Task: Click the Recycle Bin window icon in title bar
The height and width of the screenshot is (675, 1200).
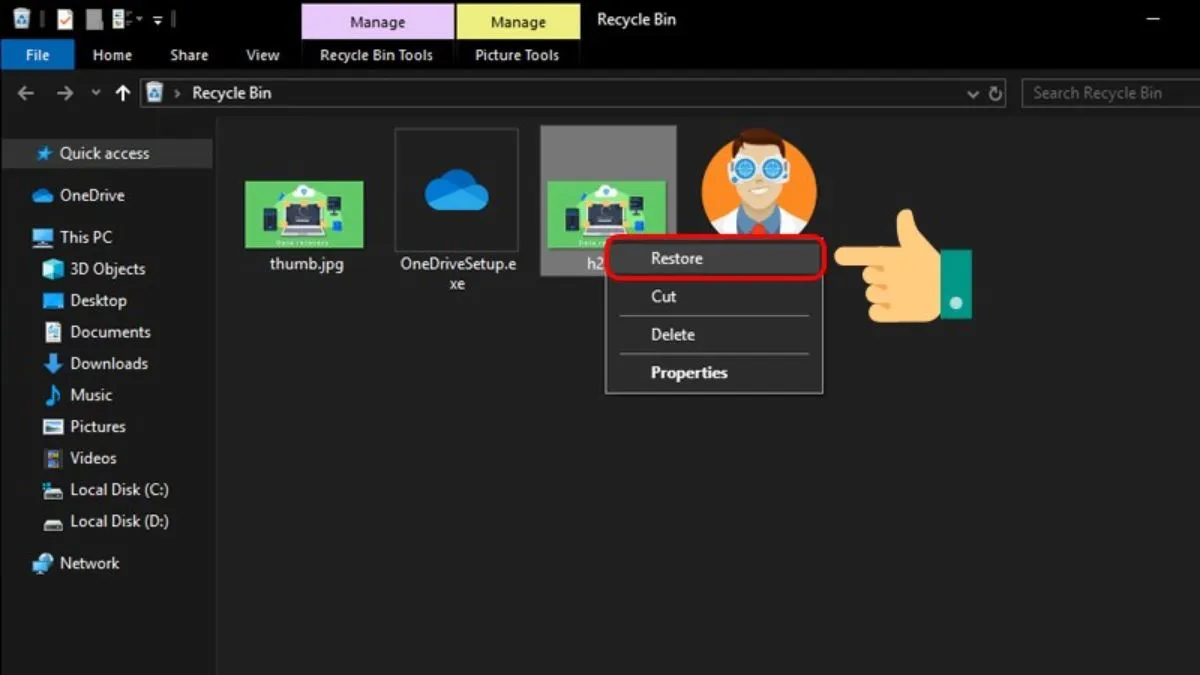Action: coord(20,18)
